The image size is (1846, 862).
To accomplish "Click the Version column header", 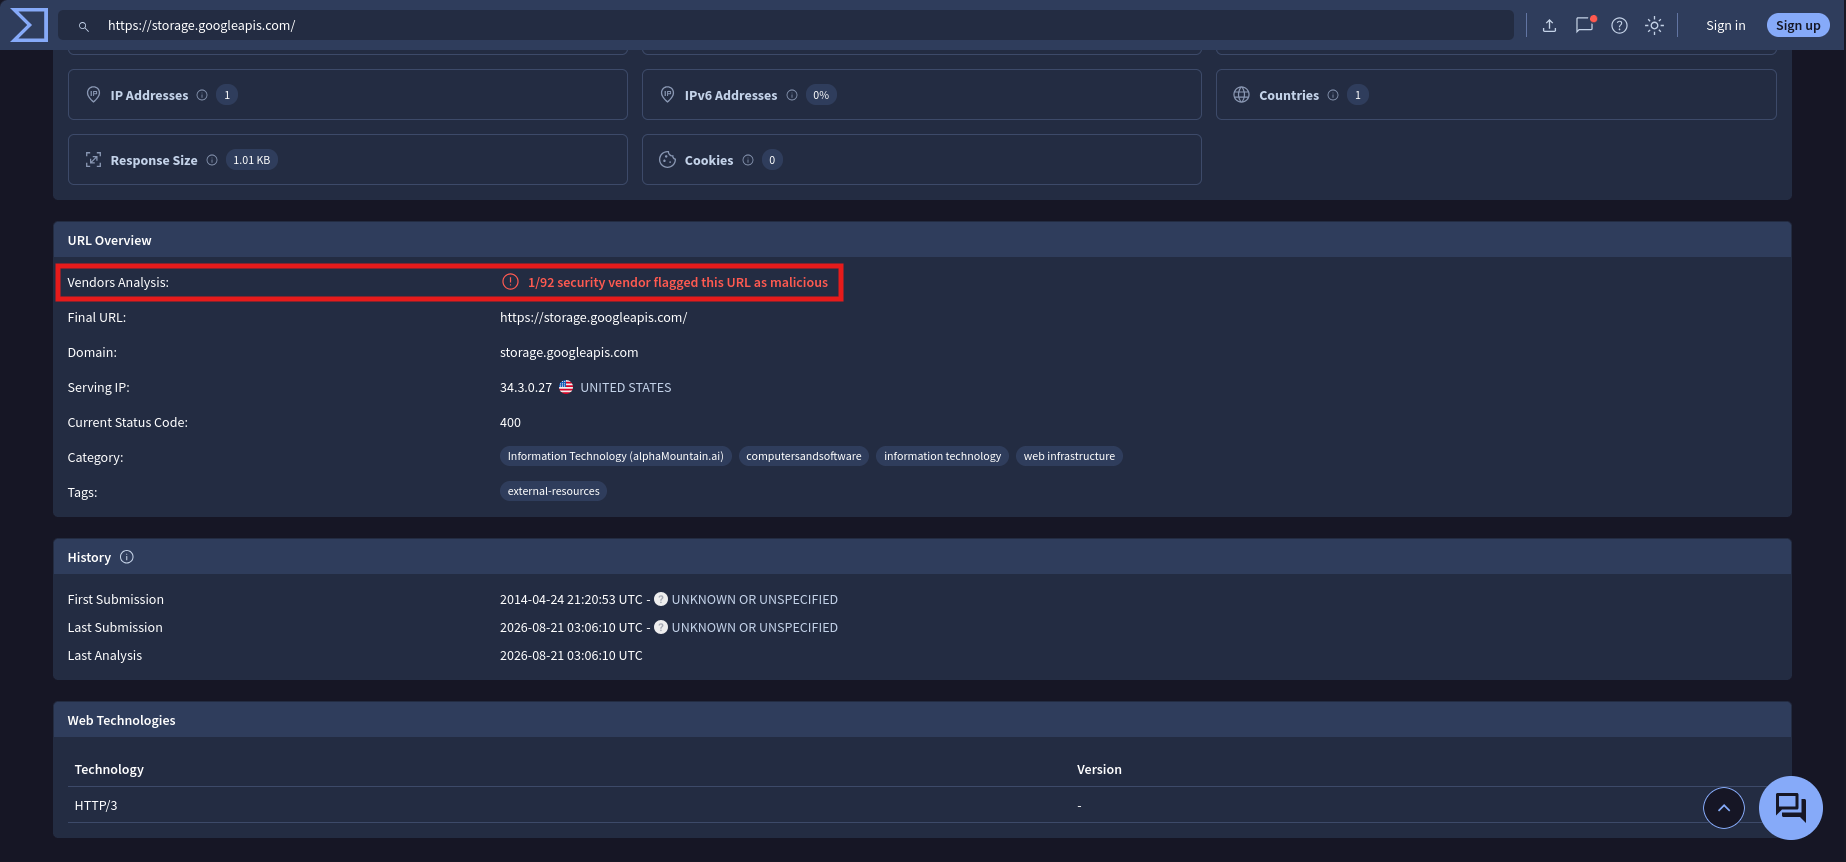I will (1099, 770).
